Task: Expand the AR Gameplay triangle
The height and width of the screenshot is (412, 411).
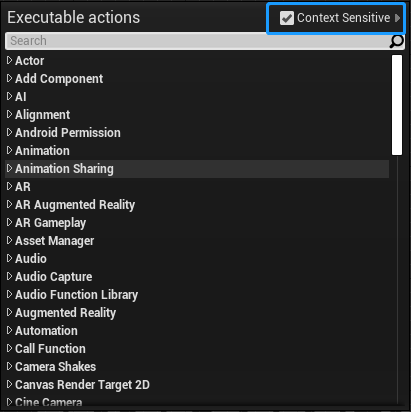Action: pos(9,222)
